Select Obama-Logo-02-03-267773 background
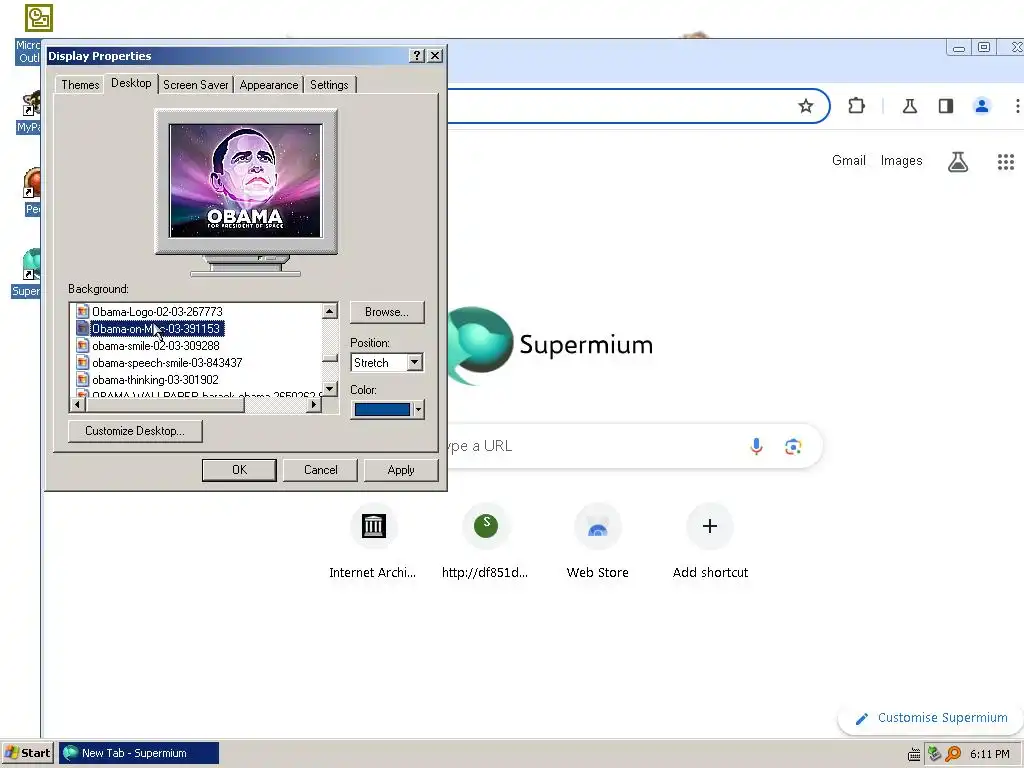 (x=157, y=312)
